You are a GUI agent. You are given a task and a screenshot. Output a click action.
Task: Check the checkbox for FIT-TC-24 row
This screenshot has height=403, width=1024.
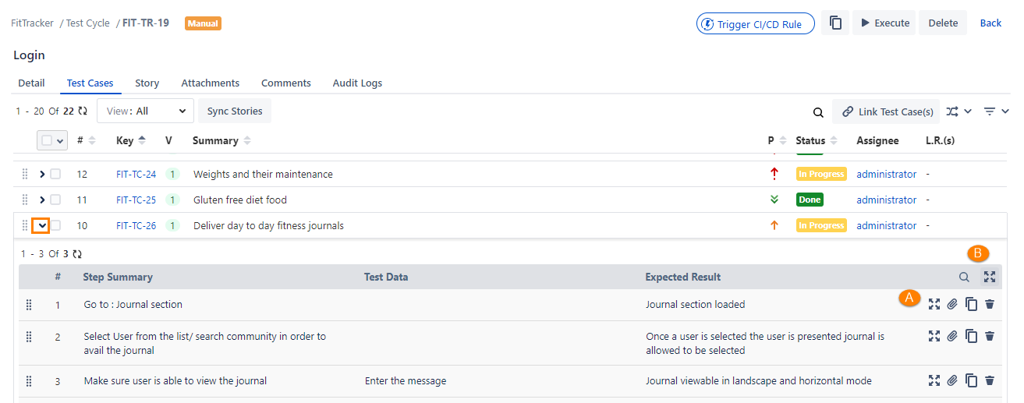coord(56,174)
